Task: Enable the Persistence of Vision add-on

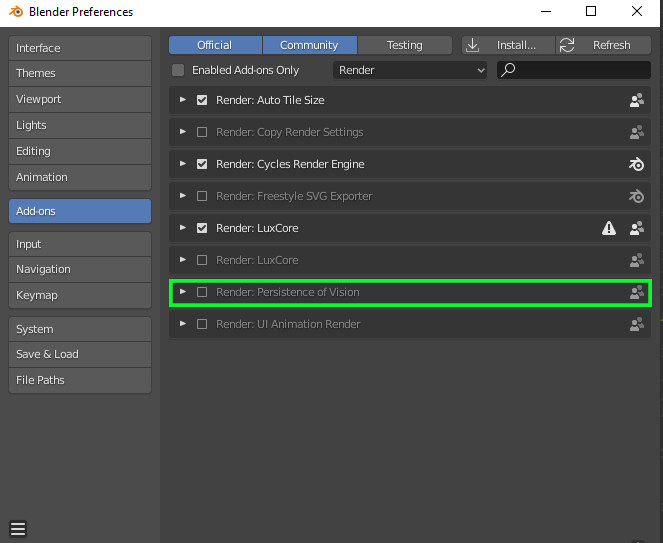Action: click(x=202, y=292)
